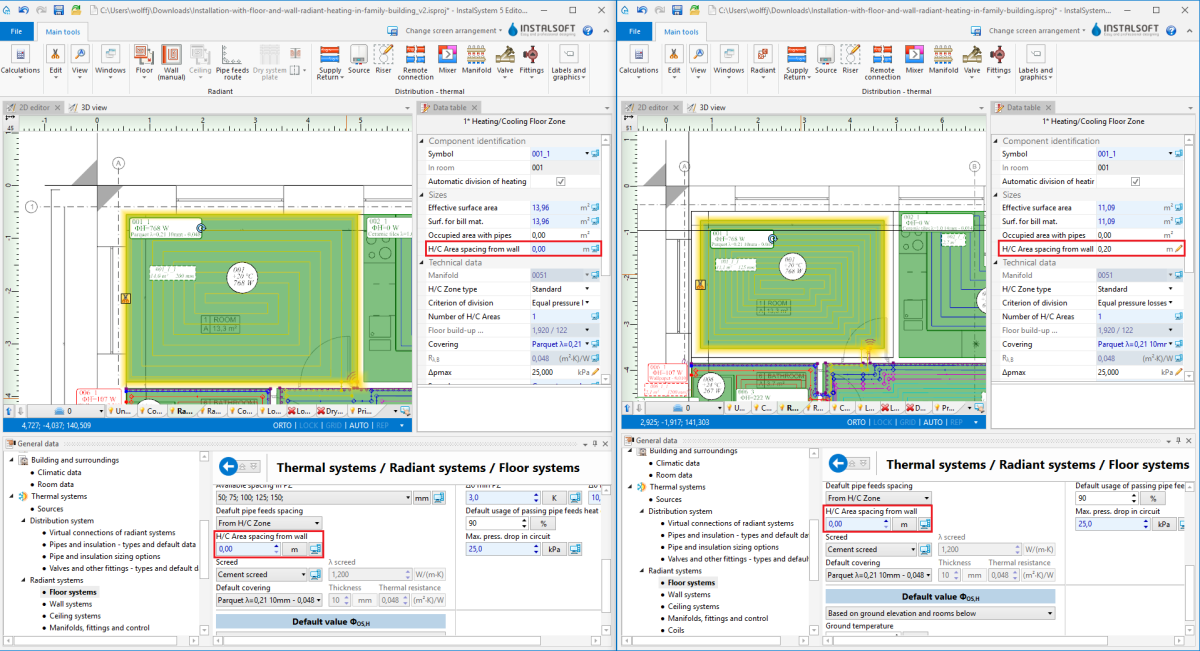Toggle Automatic division of heating checkbox in left window

(x=561, y=181)
